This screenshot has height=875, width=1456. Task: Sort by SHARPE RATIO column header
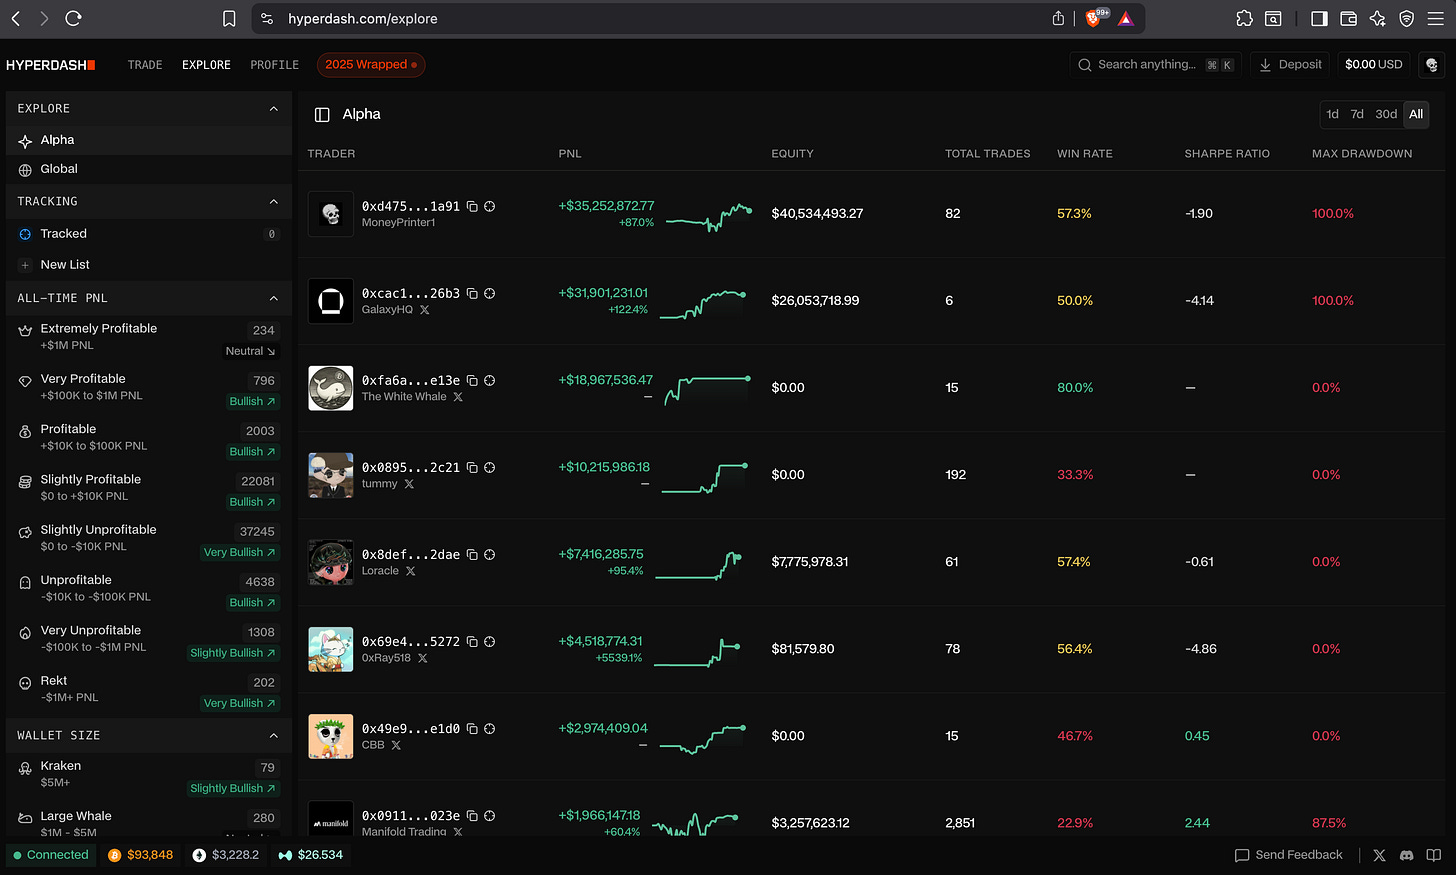click(x=1227, y=154)
